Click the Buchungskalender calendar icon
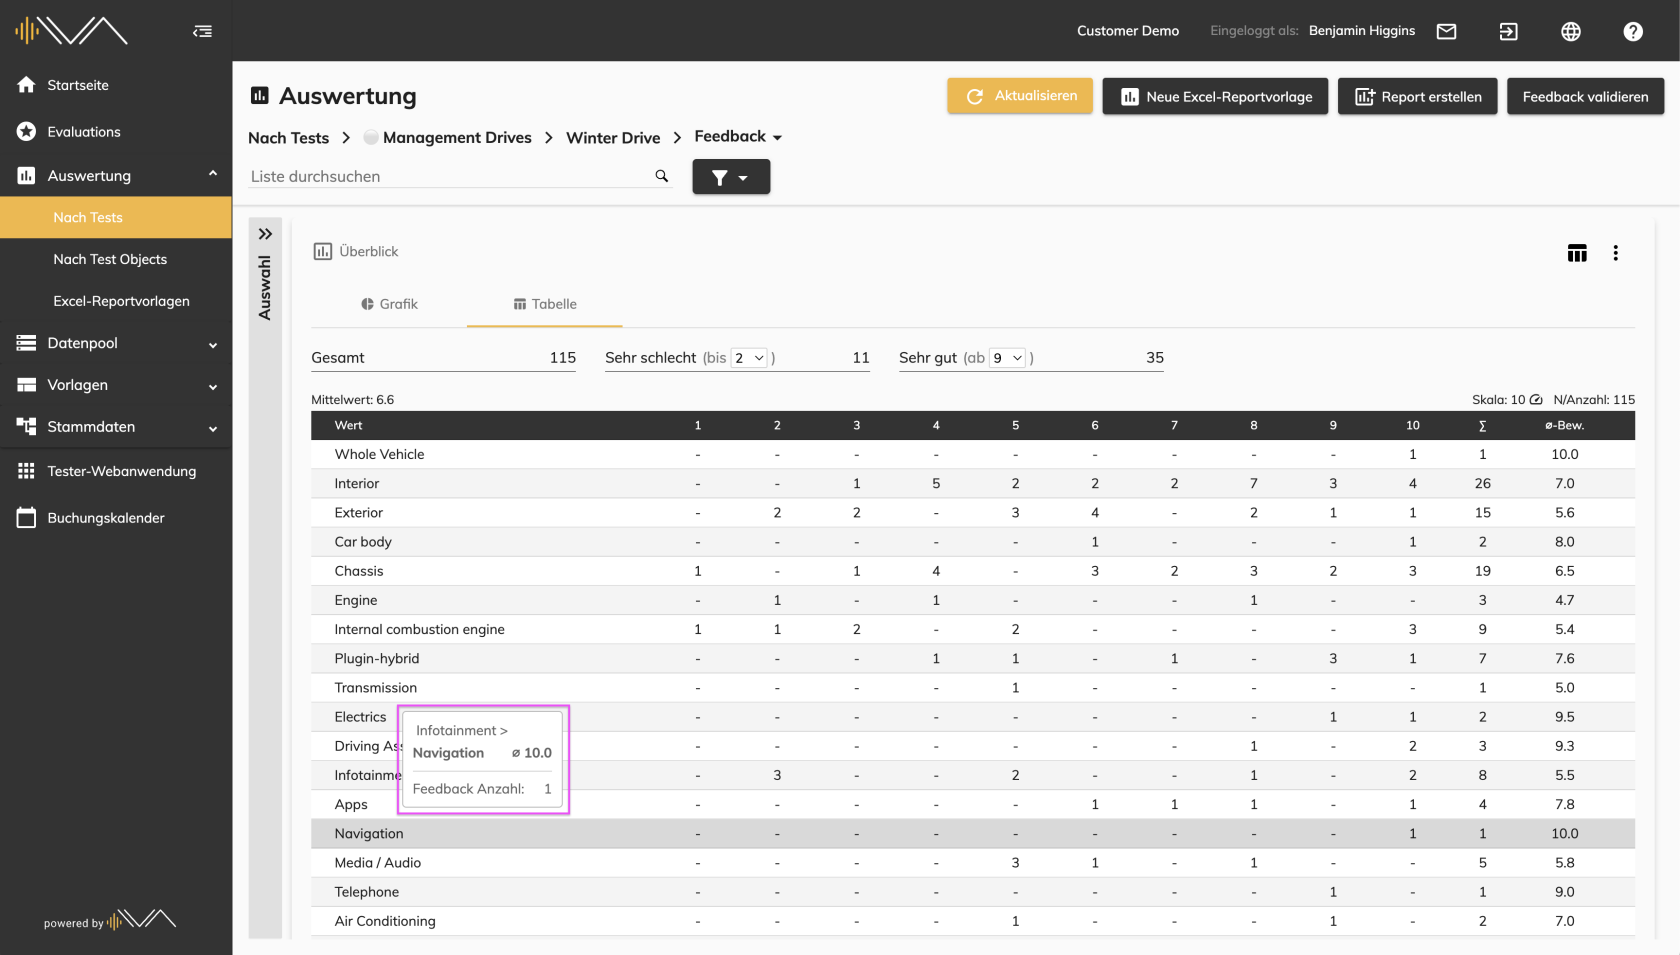Screen dimensions: 1680x955 (x=26, y=518)
